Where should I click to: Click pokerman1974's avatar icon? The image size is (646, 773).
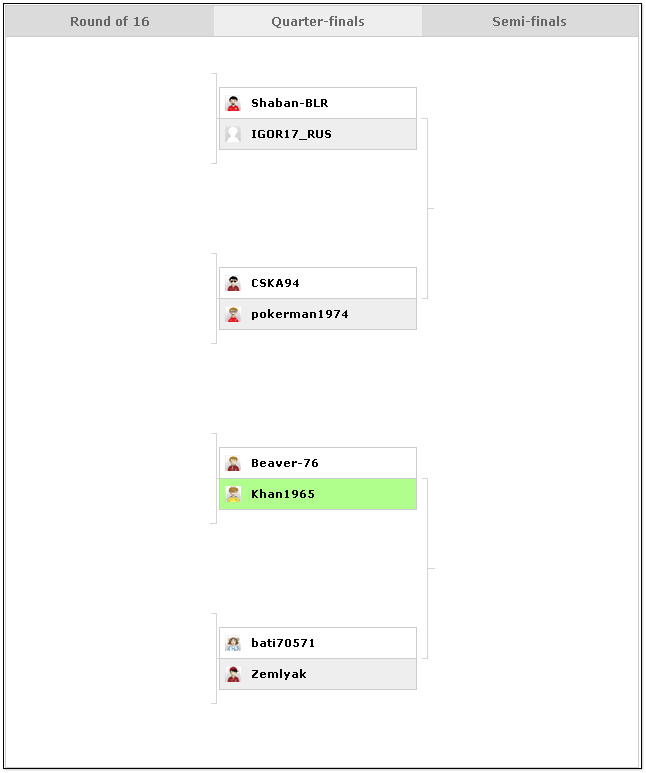coord(233,314)
